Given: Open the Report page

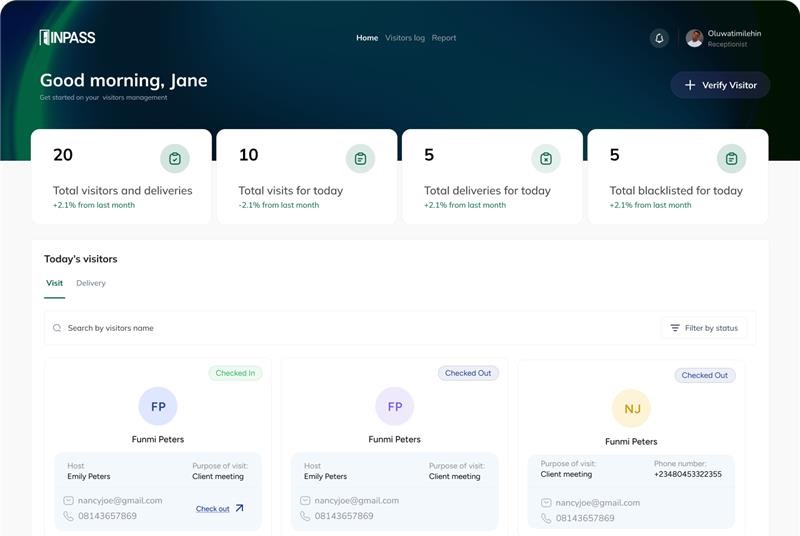Looking at the screenshot, I should coord(444,38).
